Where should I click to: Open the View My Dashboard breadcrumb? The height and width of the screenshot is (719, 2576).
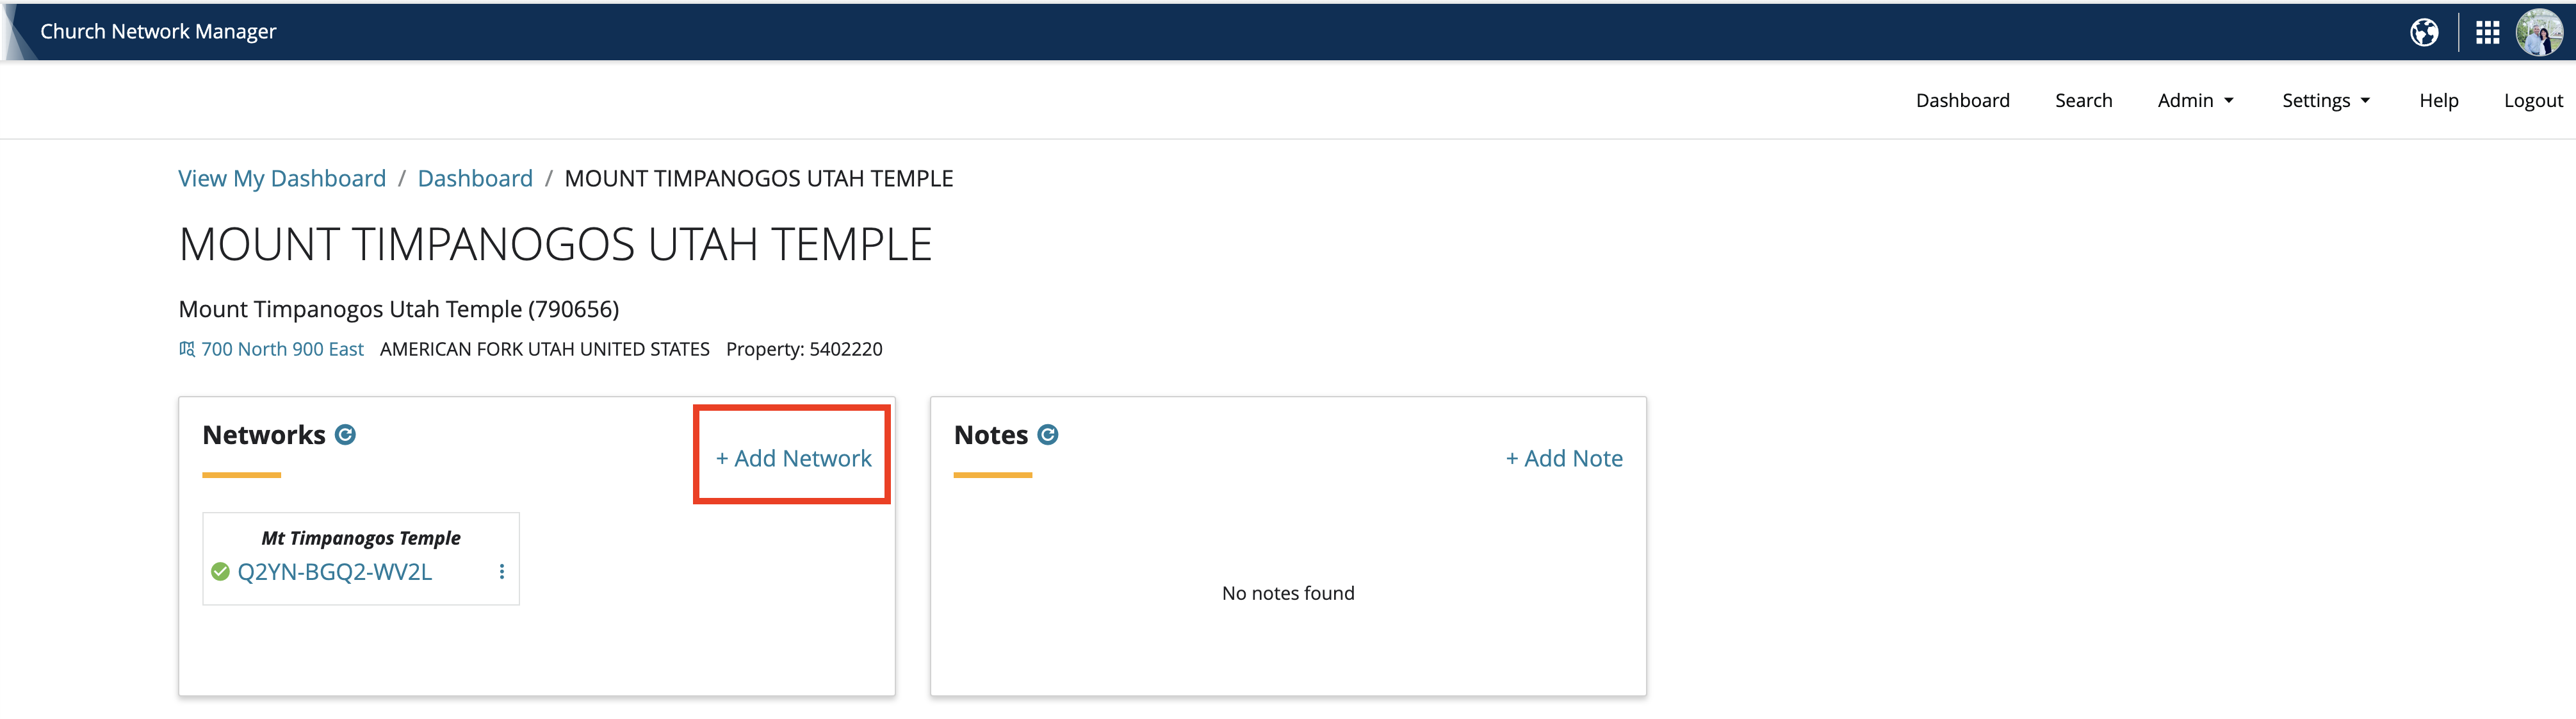282,179
